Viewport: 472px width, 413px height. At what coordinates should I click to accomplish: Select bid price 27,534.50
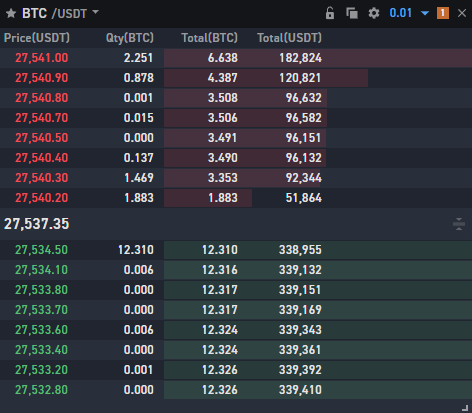pos(42,250)
